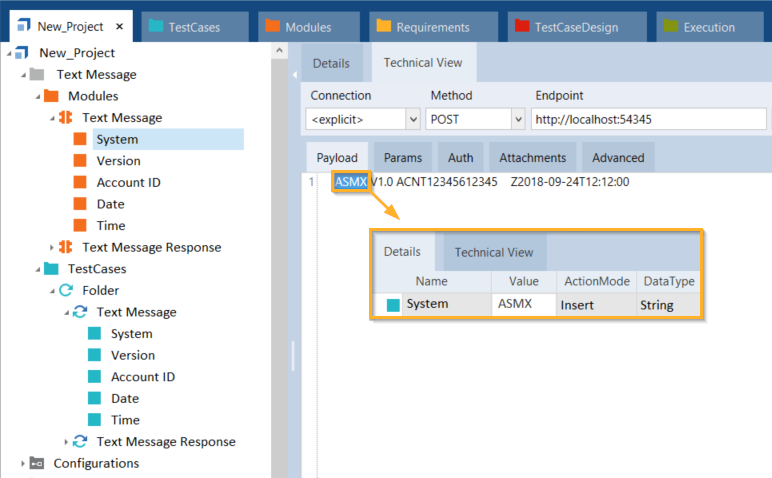Switch to the Details tab above Connection
This screenshot has width=772, height=478.
331,63
